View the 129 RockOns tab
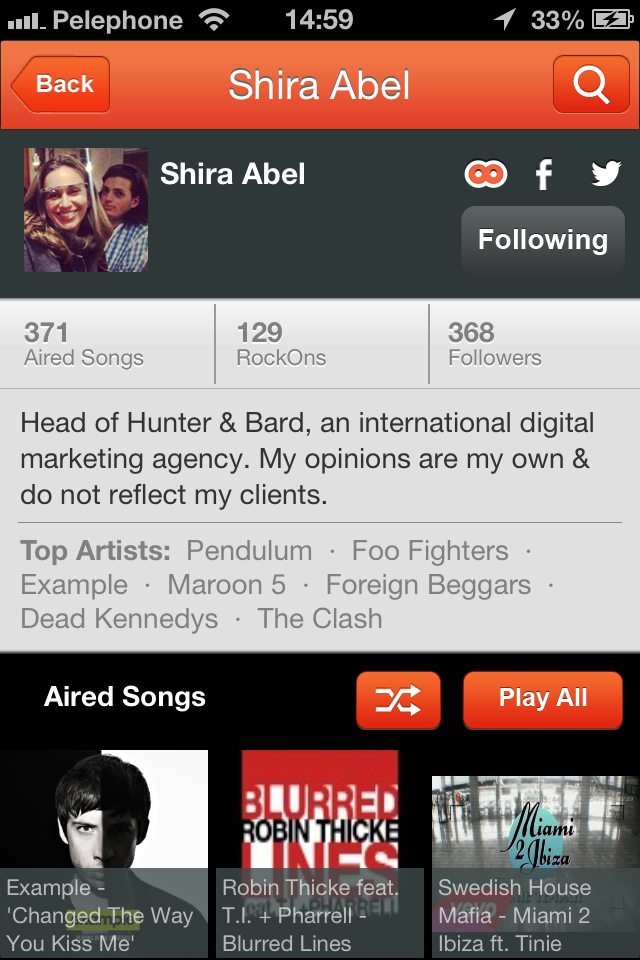 pyautogui.click(x=322, y=343)
